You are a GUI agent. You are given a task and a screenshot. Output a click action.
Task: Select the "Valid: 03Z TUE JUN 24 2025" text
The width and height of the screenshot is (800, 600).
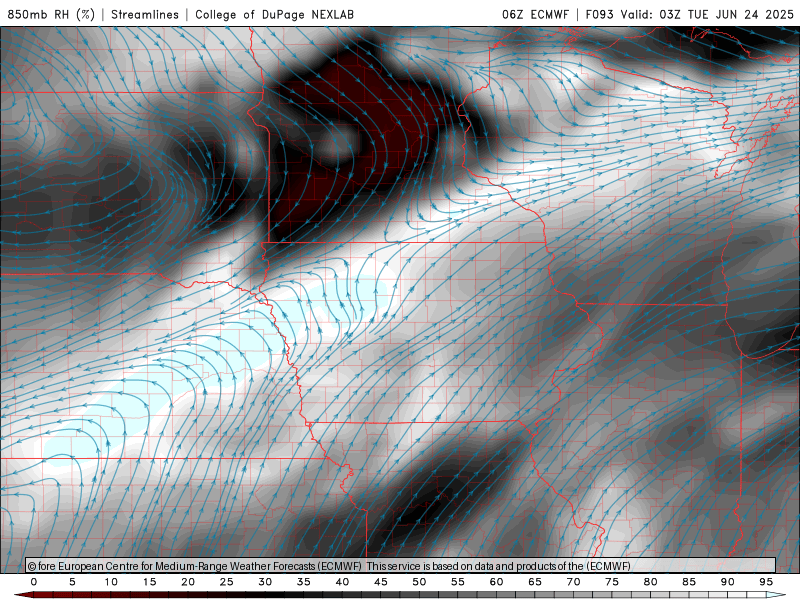[707, 14]
